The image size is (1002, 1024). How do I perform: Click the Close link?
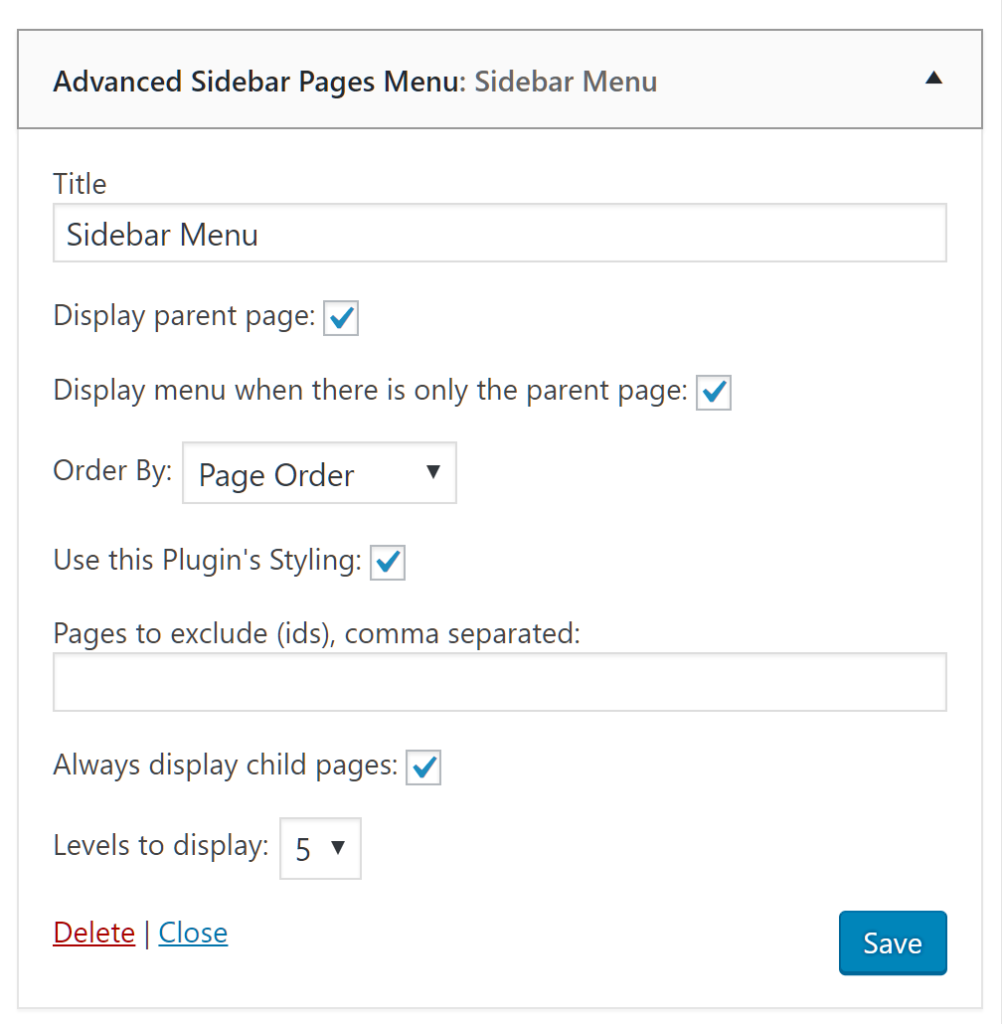[192, 932]
